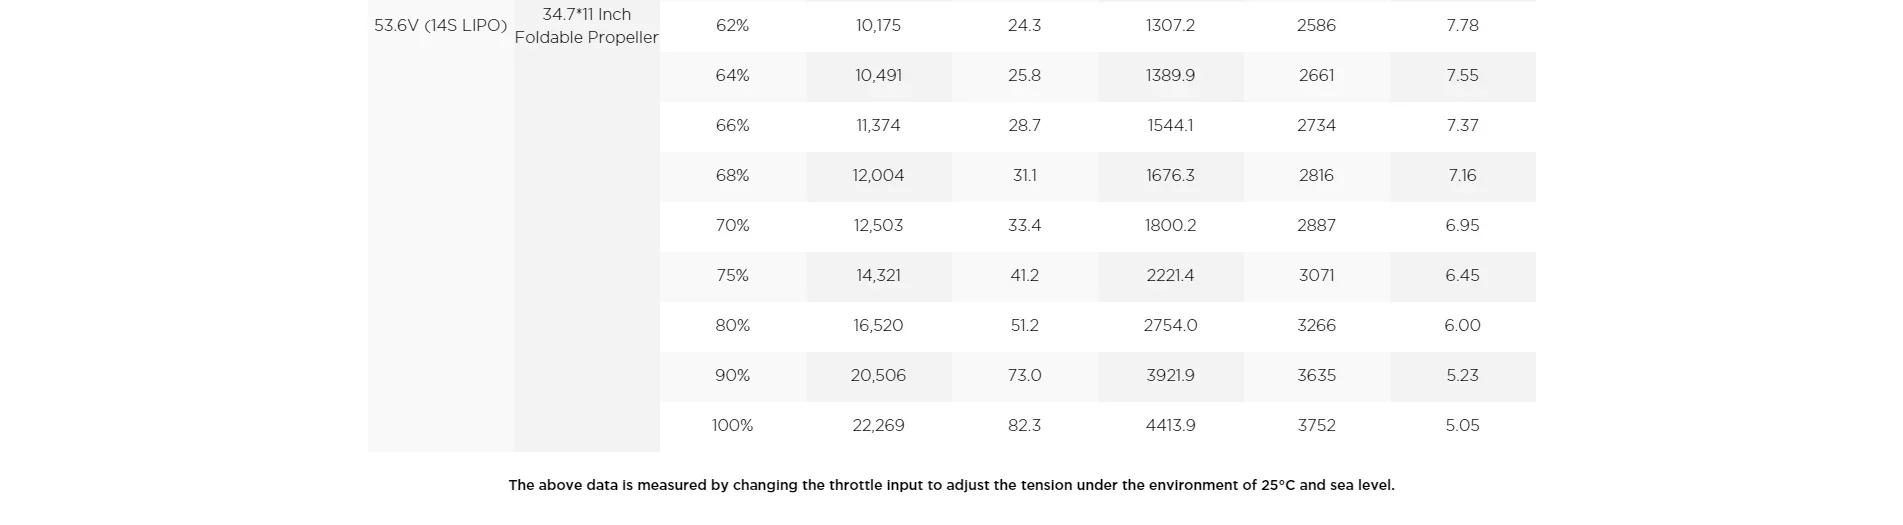Select the 3752 RPM value
The height and width of the screenshot is (525, 1903).
pyautogui.click(x=1317, y=426)
